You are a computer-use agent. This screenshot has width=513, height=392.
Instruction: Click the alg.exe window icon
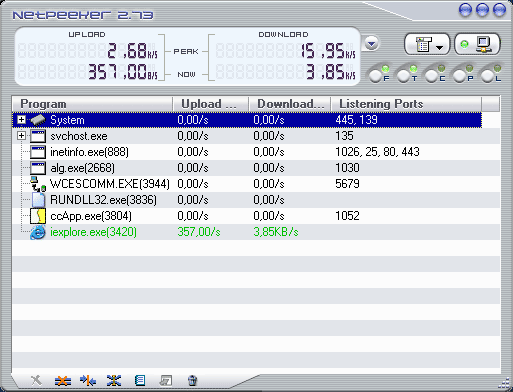38,168
